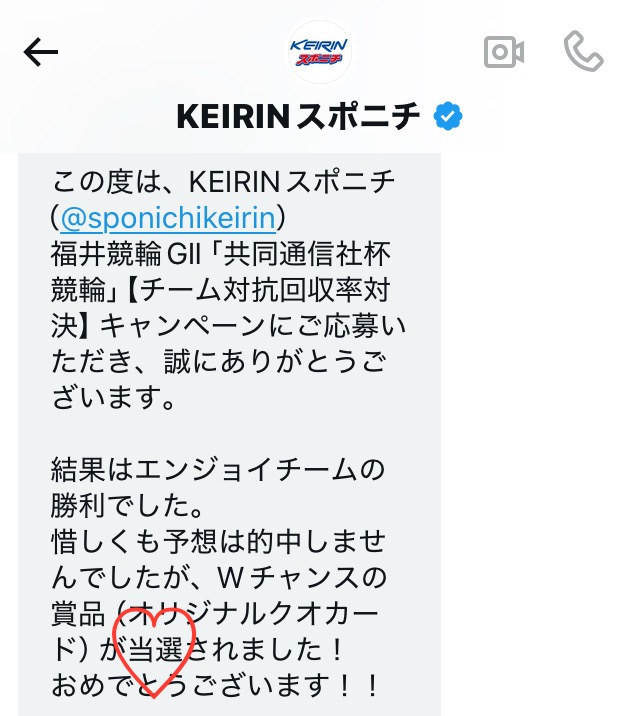Tap the blue verified badge
Screen dimensions: 640x716
[448, 116]
